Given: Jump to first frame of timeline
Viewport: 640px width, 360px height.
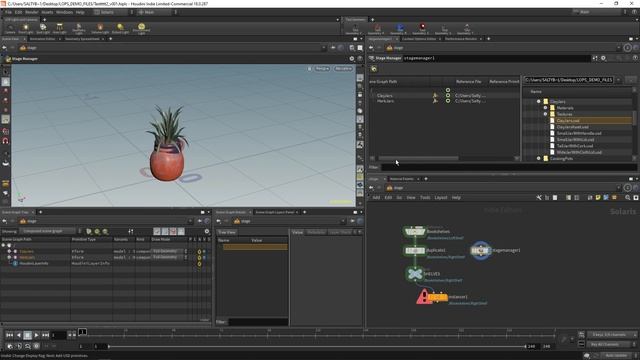Looking at the screenshot, I should point(9,335).
